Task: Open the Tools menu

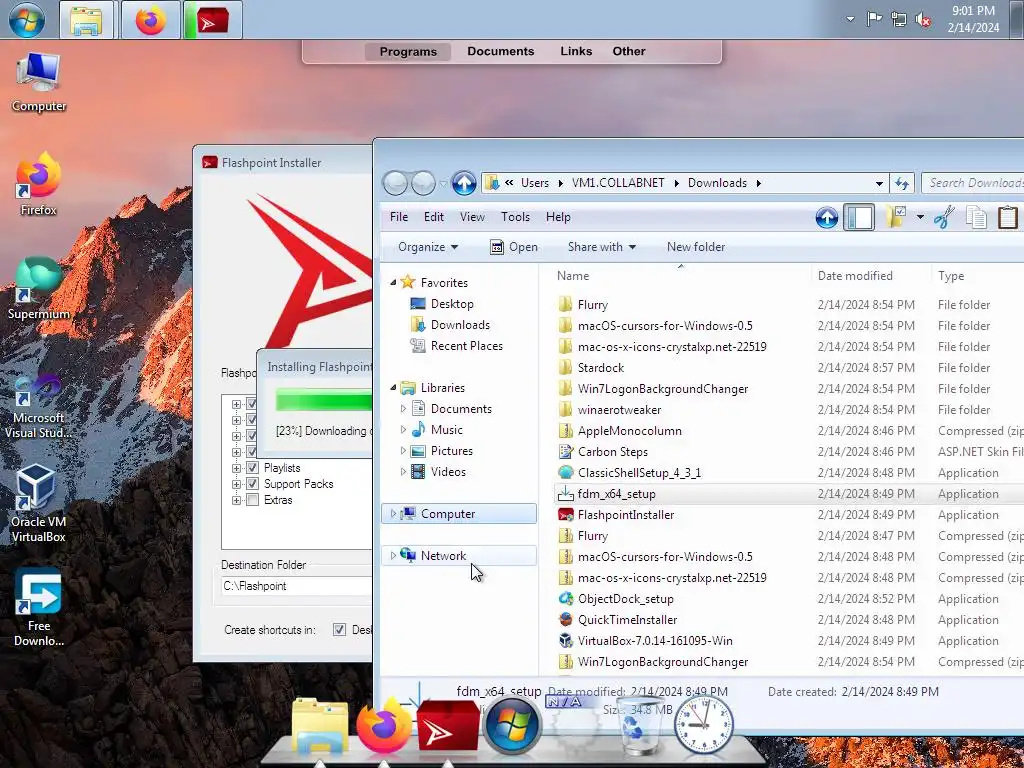Action: click(x=515, y=217)
